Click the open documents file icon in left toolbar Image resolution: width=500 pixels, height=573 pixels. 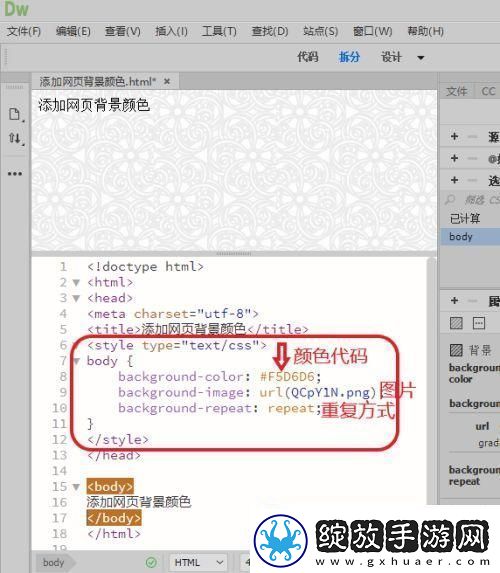pyautogui.click(x=15, y=114)
